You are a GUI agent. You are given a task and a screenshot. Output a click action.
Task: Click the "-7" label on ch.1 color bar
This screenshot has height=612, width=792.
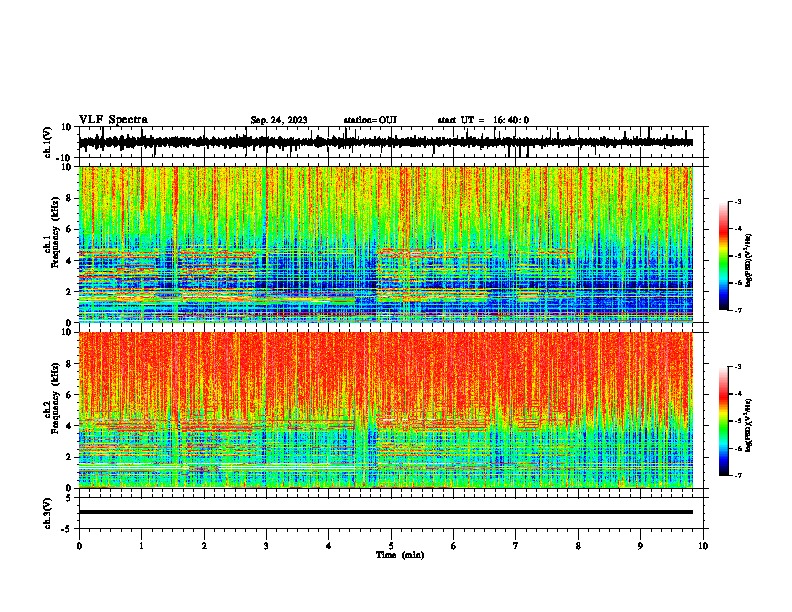pyautogui.click(x=737, y=310)
